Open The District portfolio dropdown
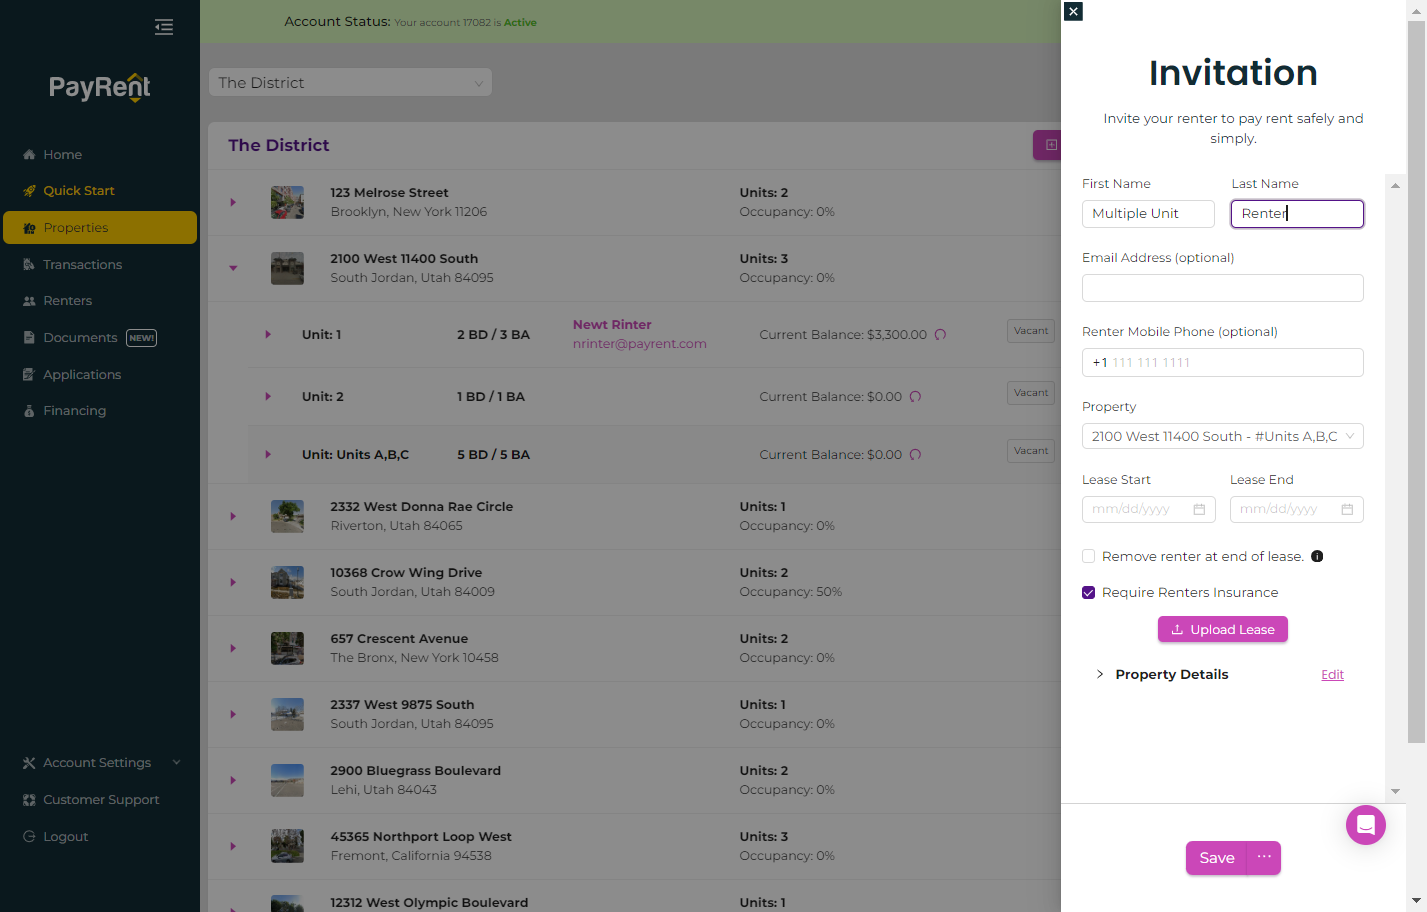The image size is (1427, 912). [x=350, y=83]
